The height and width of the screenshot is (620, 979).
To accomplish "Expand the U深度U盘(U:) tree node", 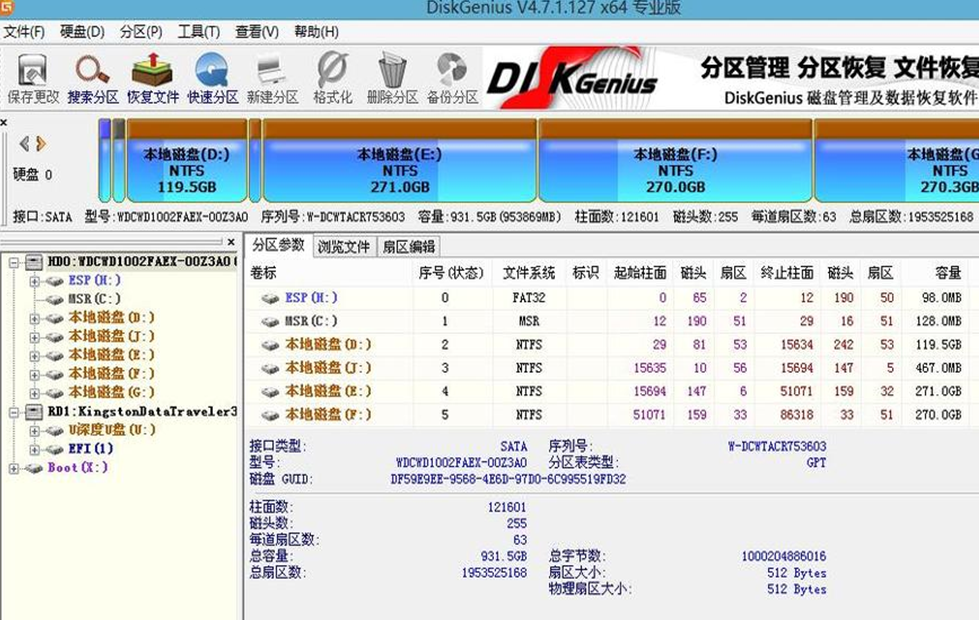I will click(x=34, y=431).
